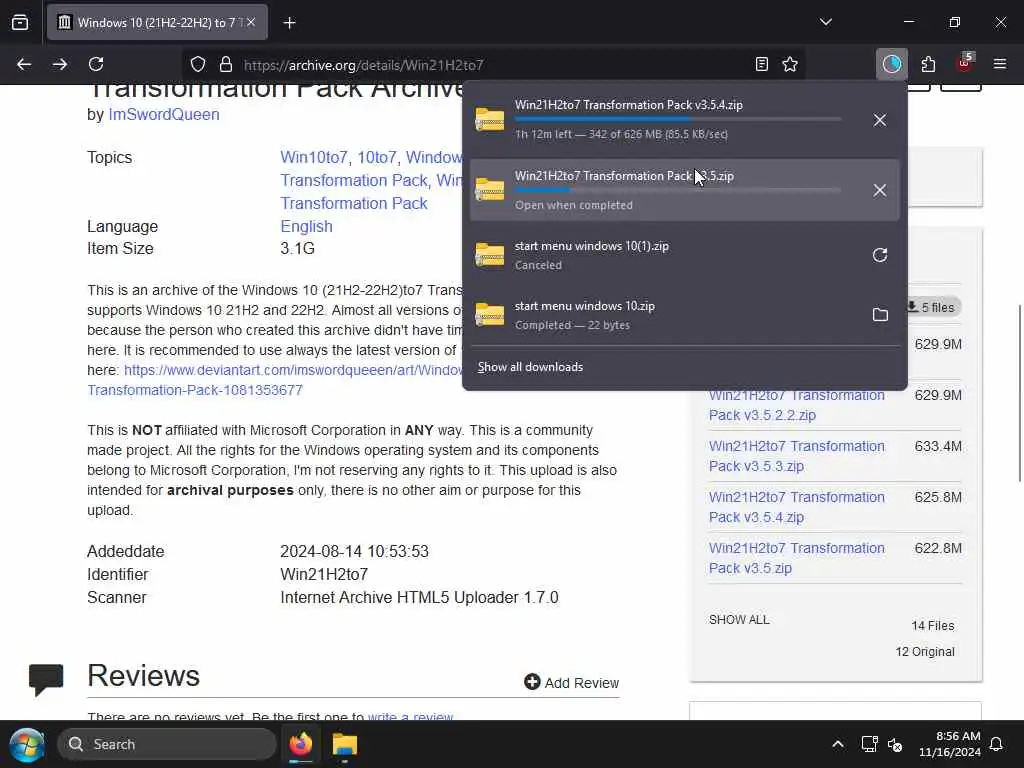The width and height of the screenshot is (1024, 768).
Task: Open the deviantart.com pack link
Action: (293, 370)
